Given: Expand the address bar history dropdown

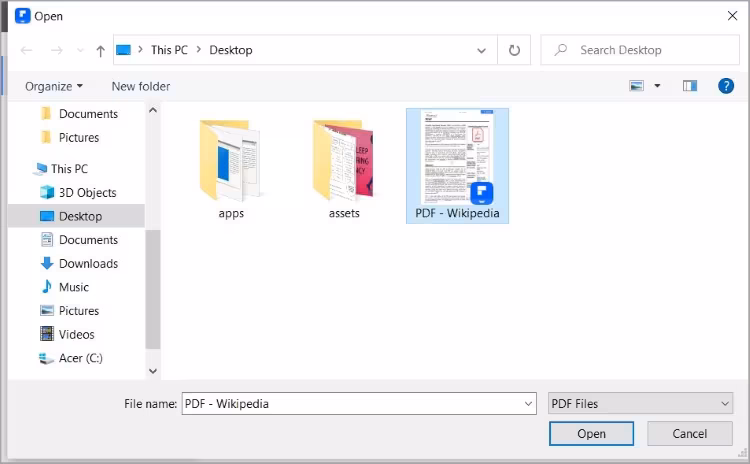Looking at the screenshot, I should click(x=482, y=50).
